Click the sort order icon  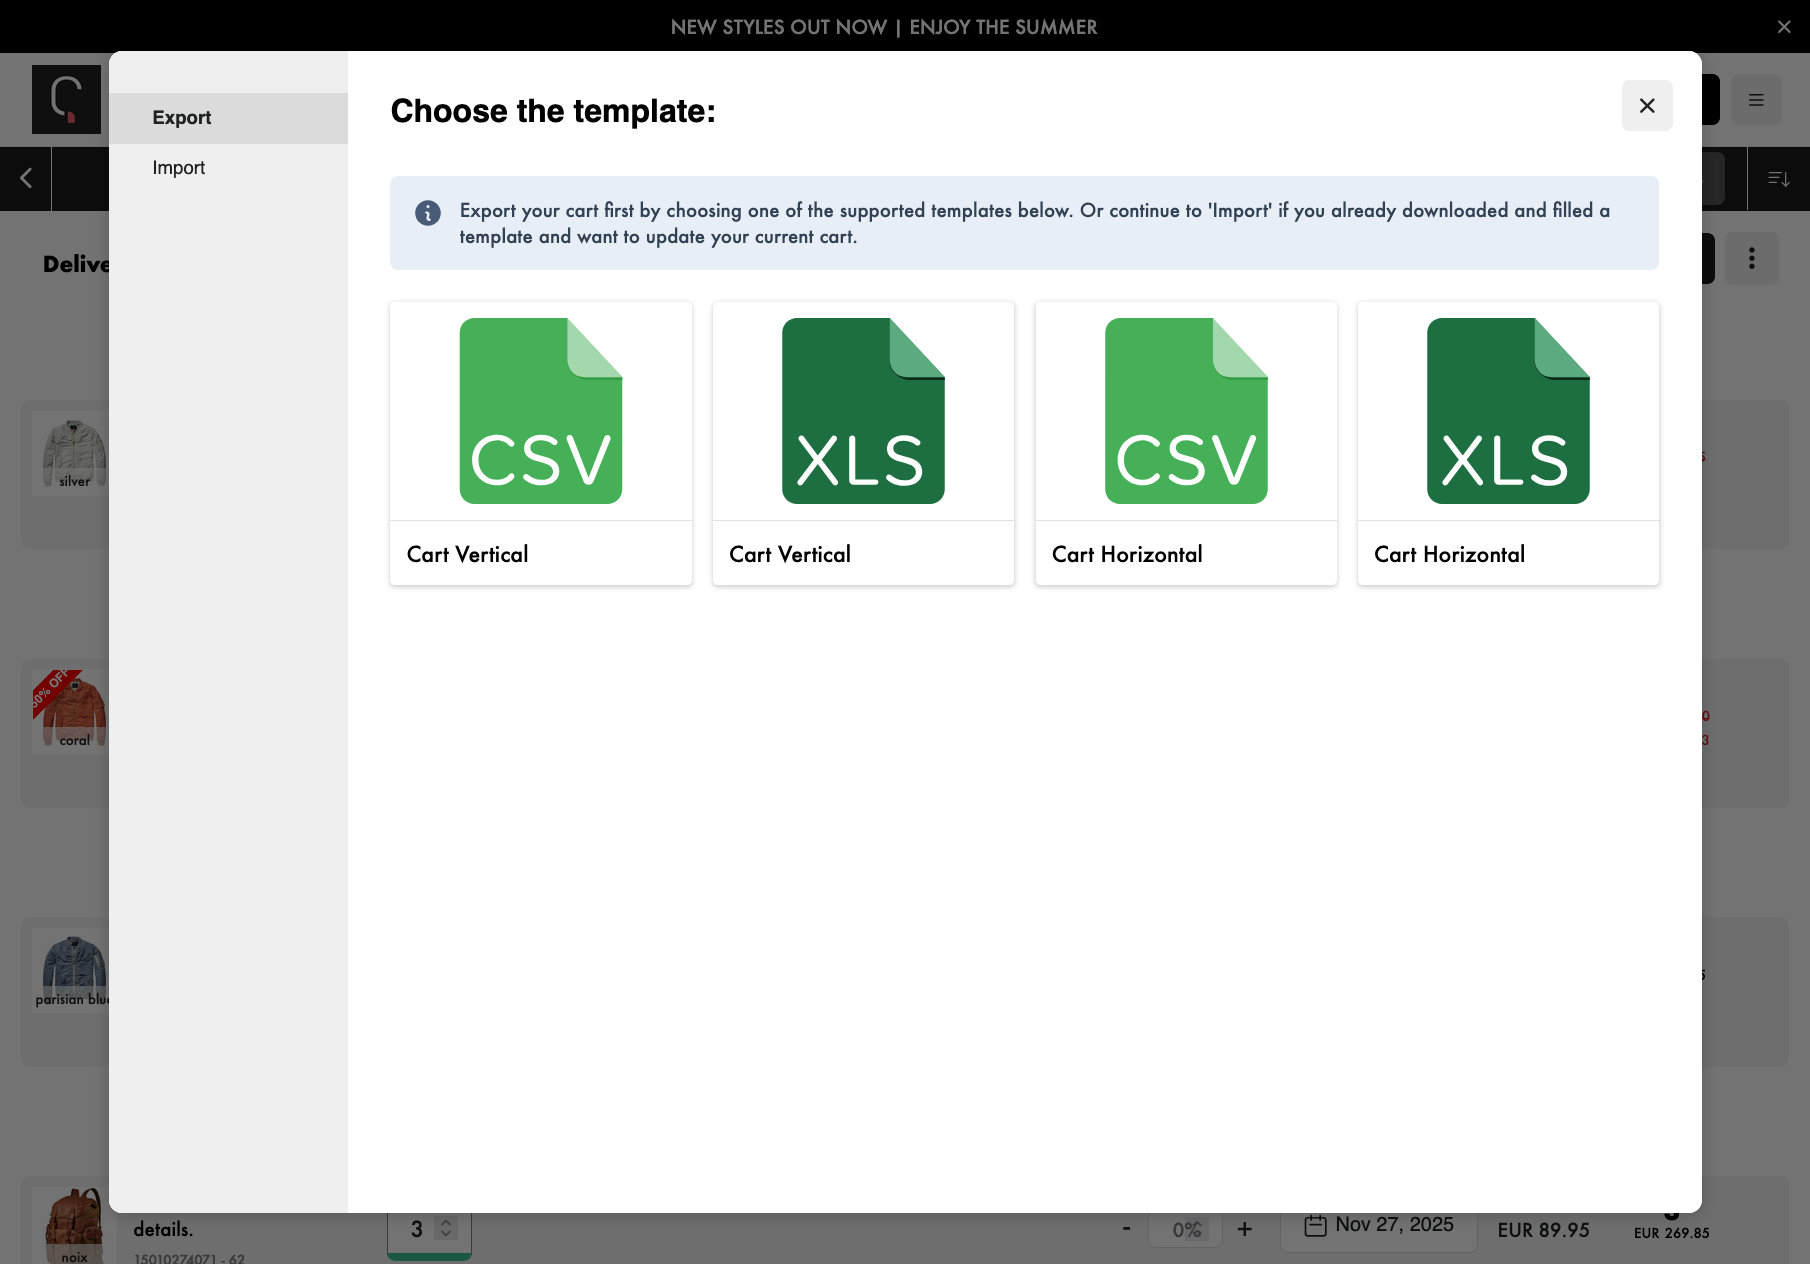[1778, 179]
